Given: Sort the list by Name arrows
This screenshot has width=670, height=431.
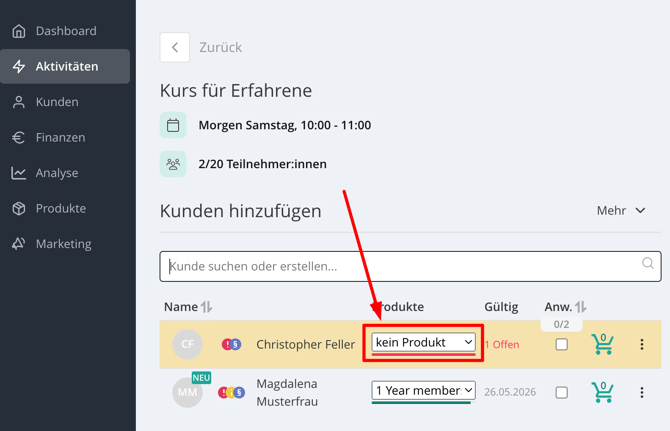Looking at the screenshot, I should pyautogui.click(x=207, y=307).
